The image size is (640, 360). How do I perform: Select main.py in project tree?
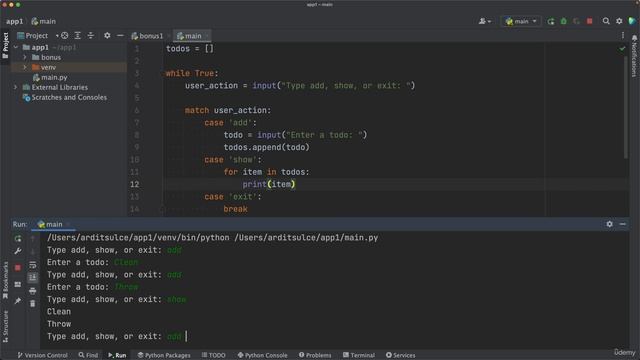coord(50,77)
